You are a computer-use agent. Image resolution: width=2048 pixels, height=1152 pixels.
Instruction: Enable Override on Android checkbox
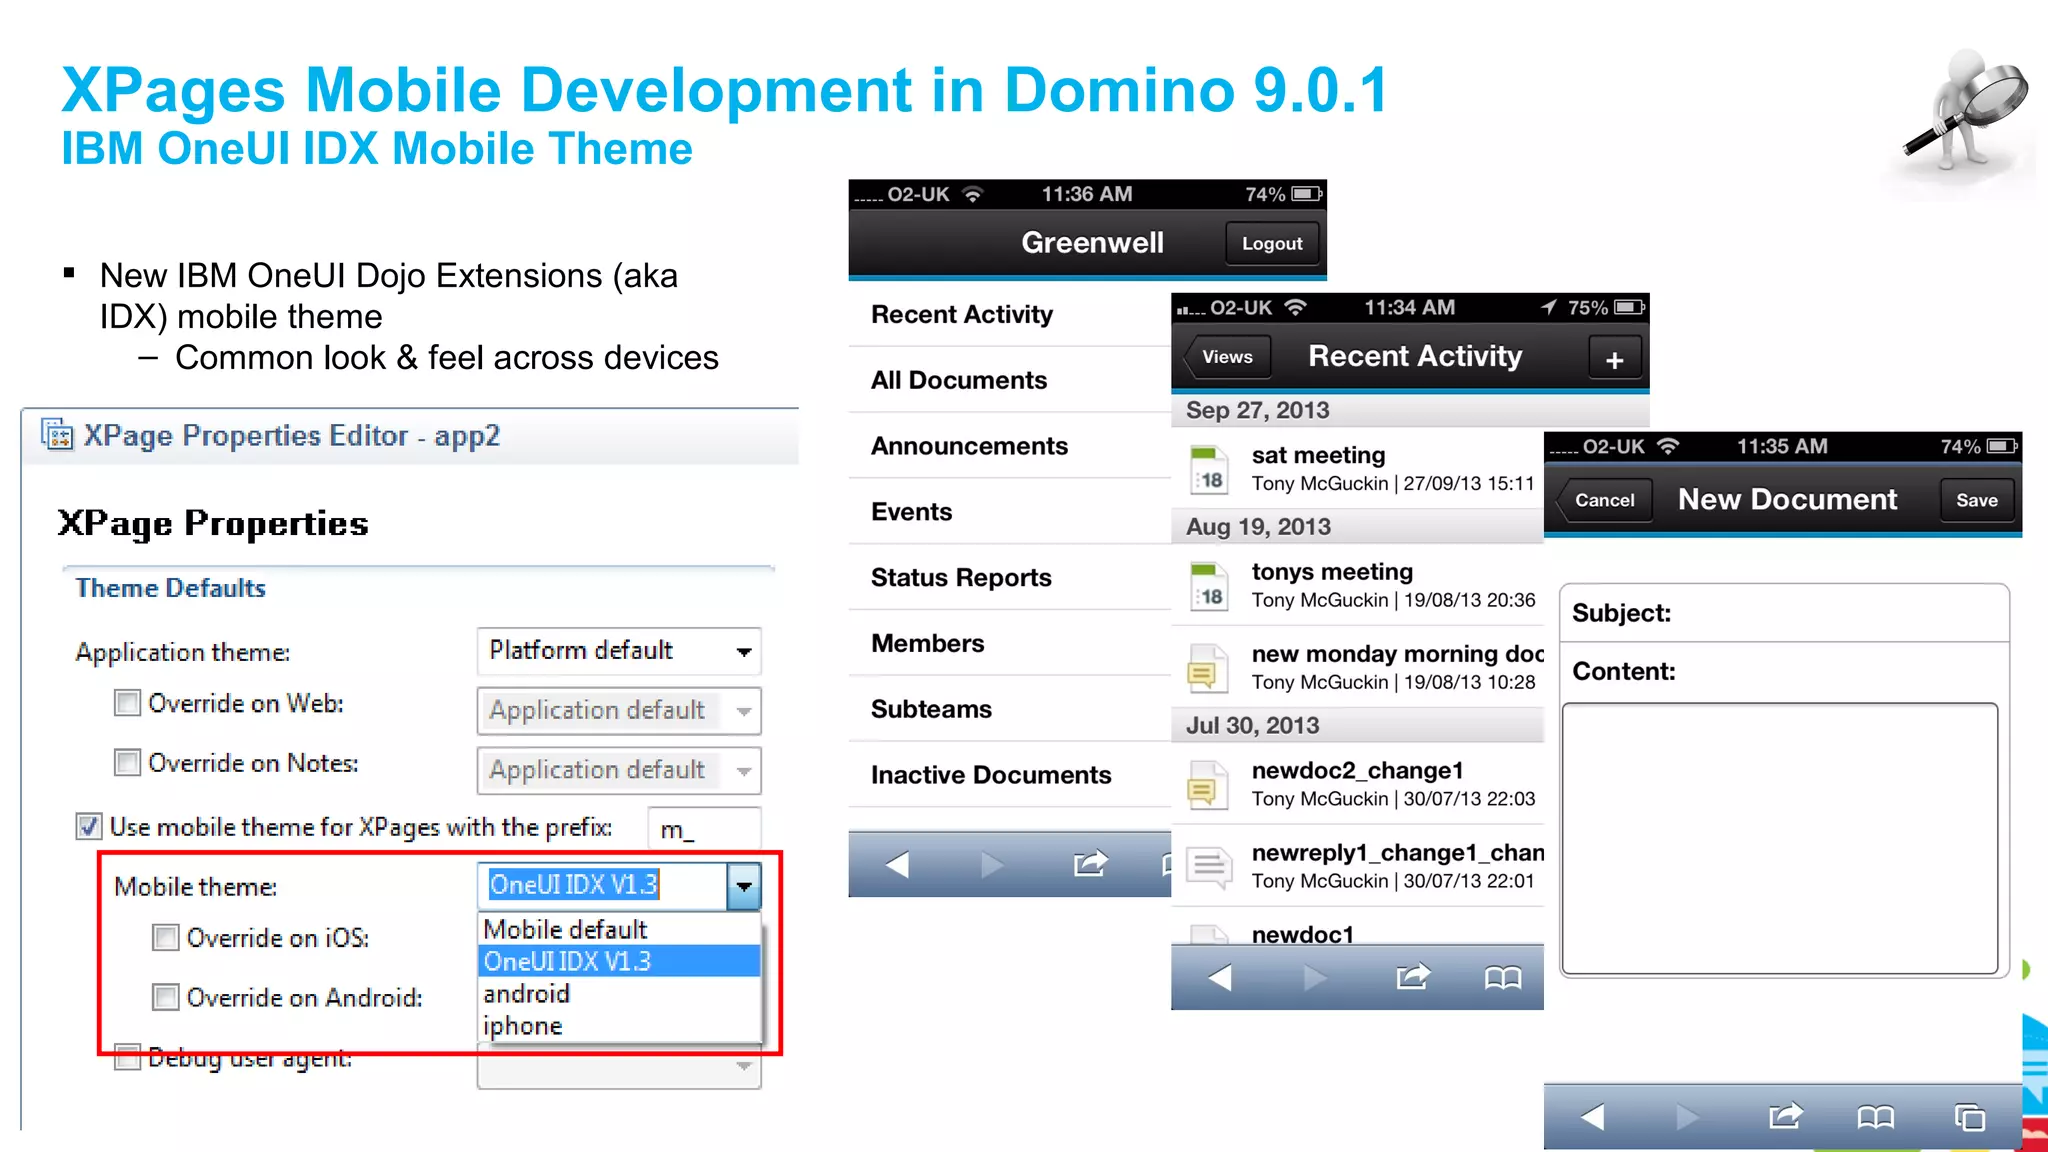(166, 997)
